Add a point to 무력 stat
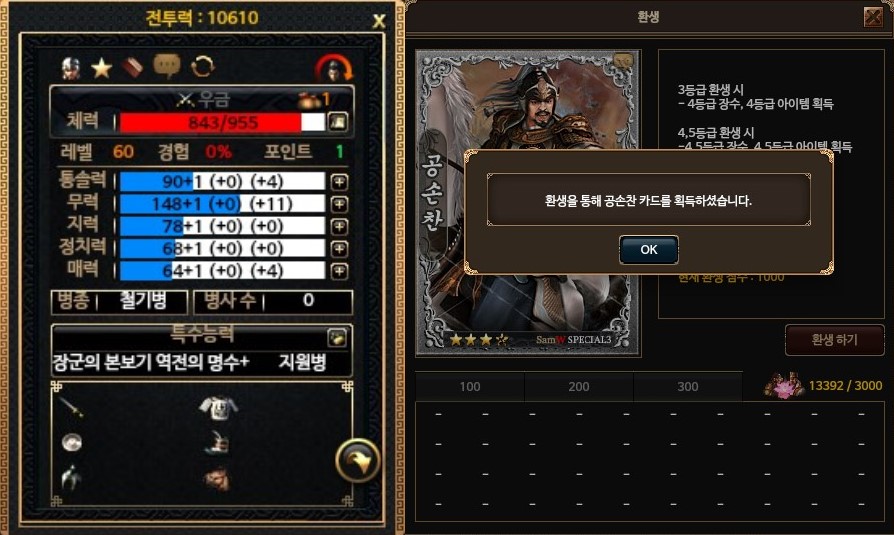894x535 pixels. (339, 204)
